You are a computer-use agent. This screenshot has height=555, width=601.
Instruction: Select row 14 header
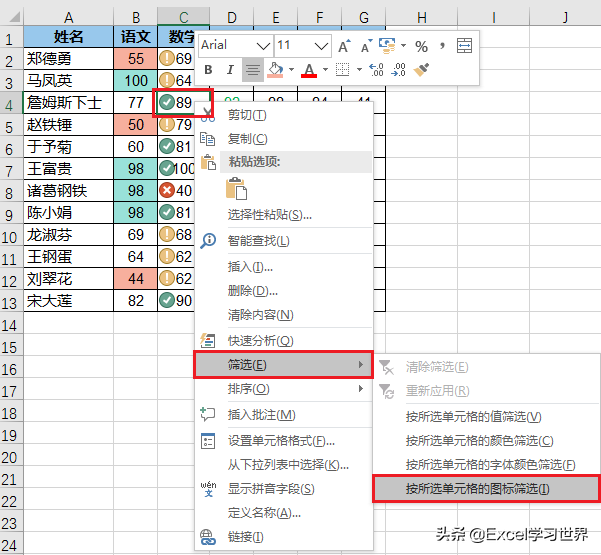[9, 325]
